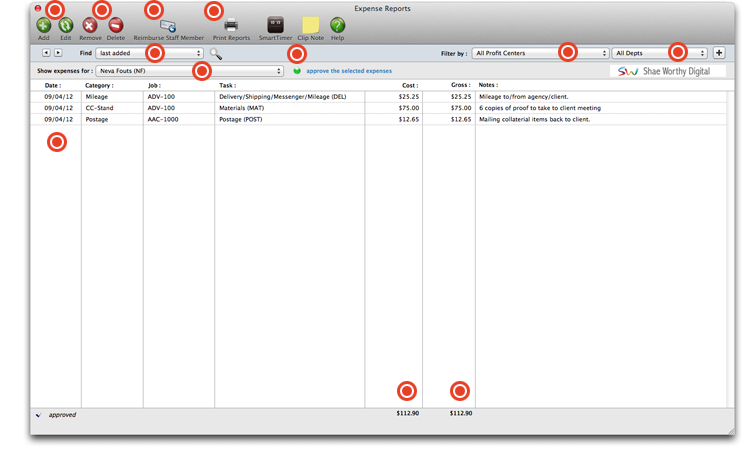Screen dimensions: 753x449
Task: Click the Delete toolbar icon
Action: click(x=116, y=25)
